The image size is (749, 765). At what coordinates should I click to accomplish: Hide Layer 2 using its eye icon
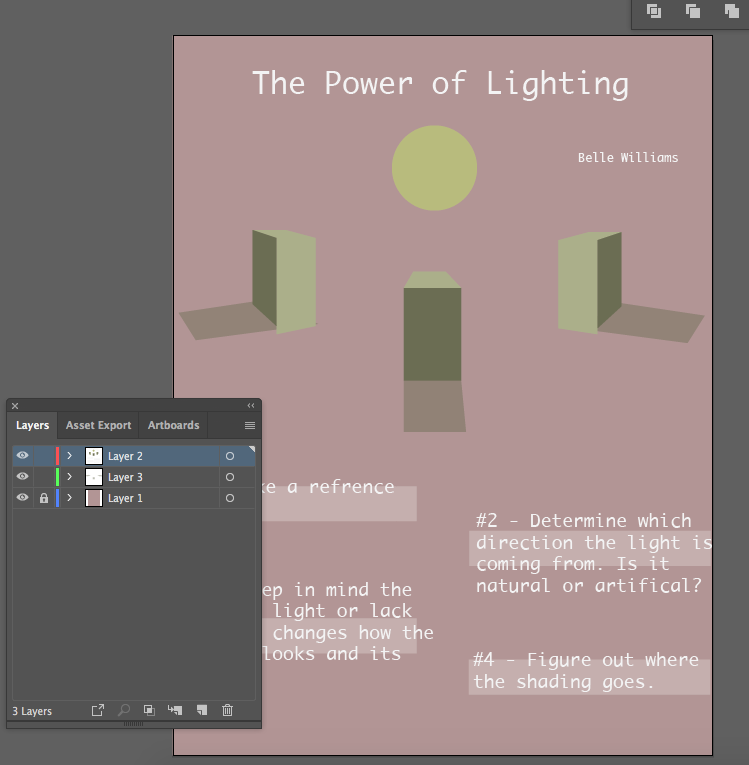[22, 456]
